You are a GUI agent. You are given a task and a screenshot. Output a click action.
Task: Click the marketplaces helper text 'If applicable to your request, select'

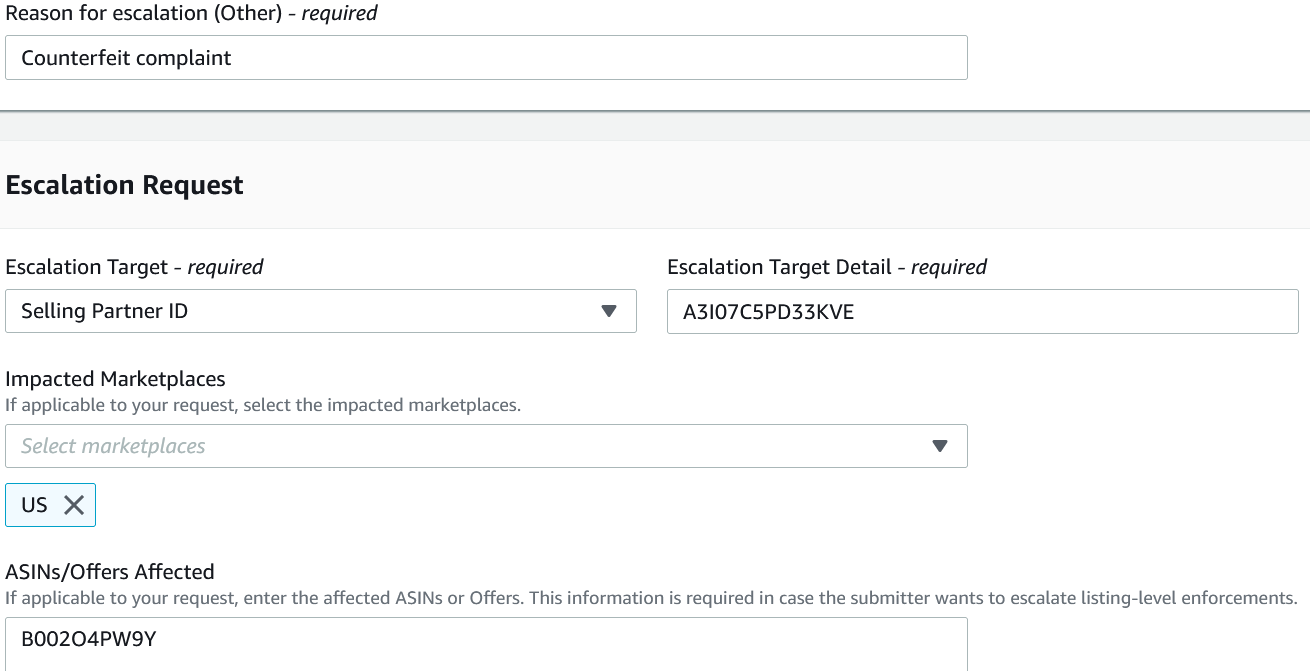click(263, 406)
